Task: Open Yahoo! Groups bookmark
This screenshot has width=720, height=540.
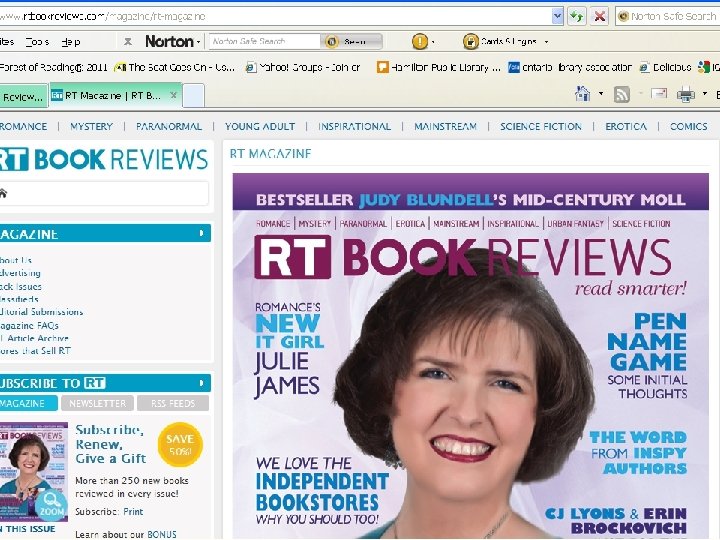Action: tap(303, 68)
